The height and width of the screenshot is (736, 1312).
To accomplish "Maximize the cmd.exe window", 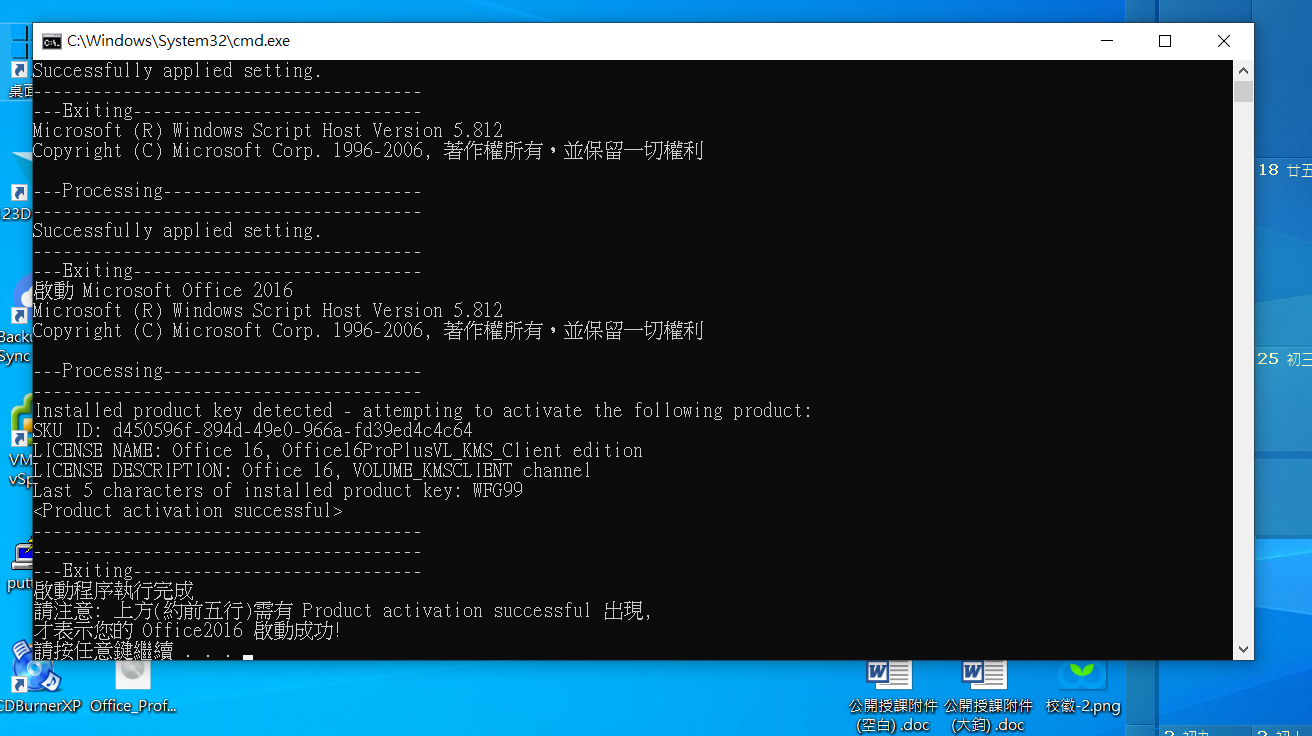I will coord(1165,41).
